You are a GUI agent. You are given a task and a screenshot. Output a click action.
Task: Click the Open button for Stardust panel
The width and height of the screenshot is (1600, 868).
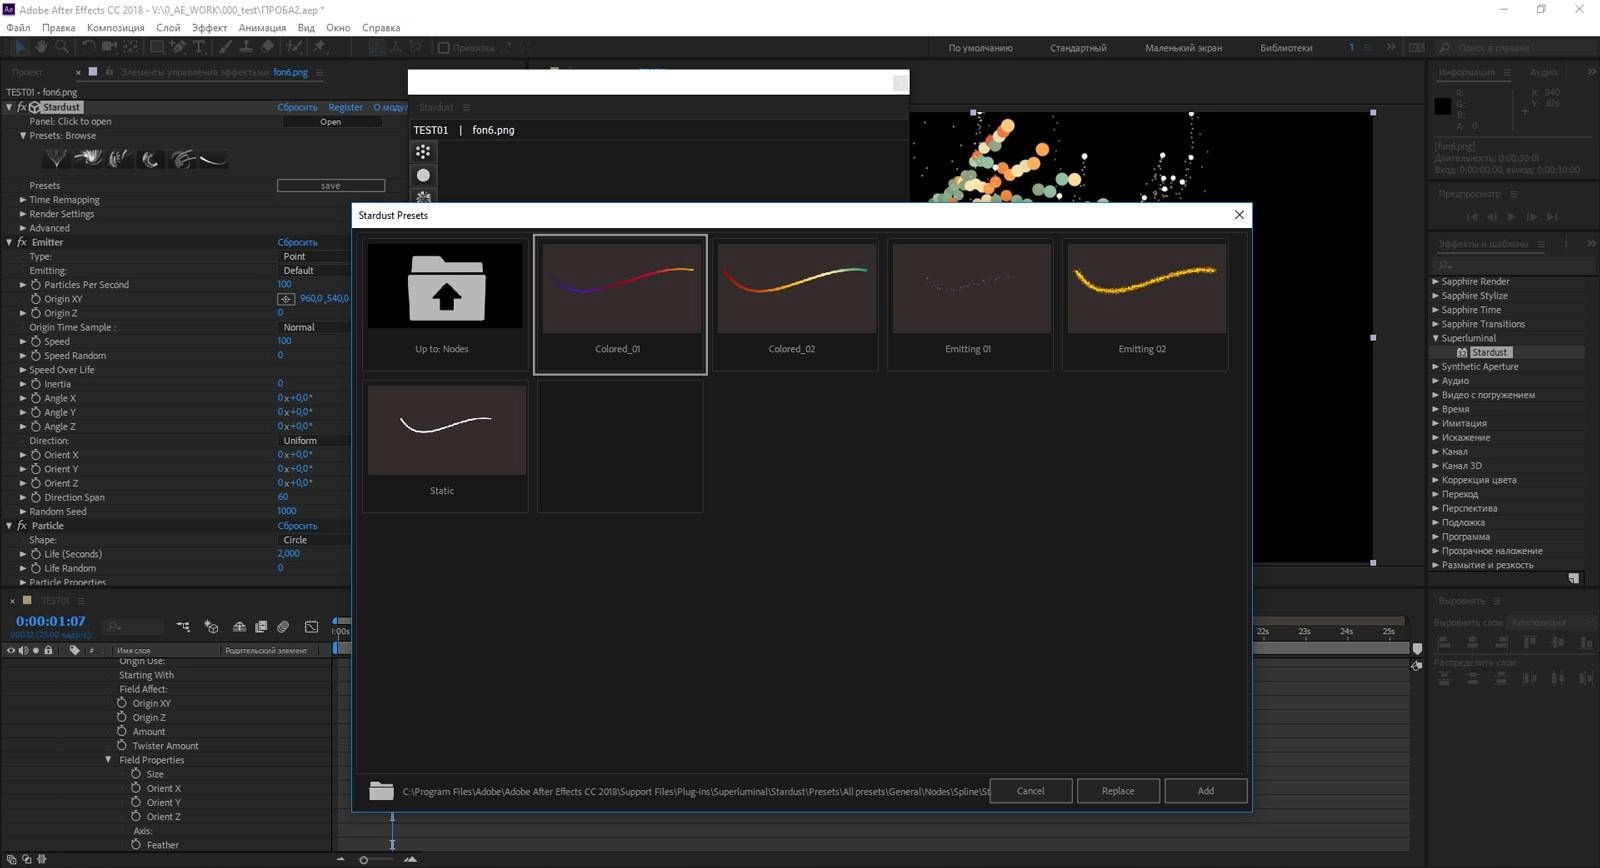331,122
